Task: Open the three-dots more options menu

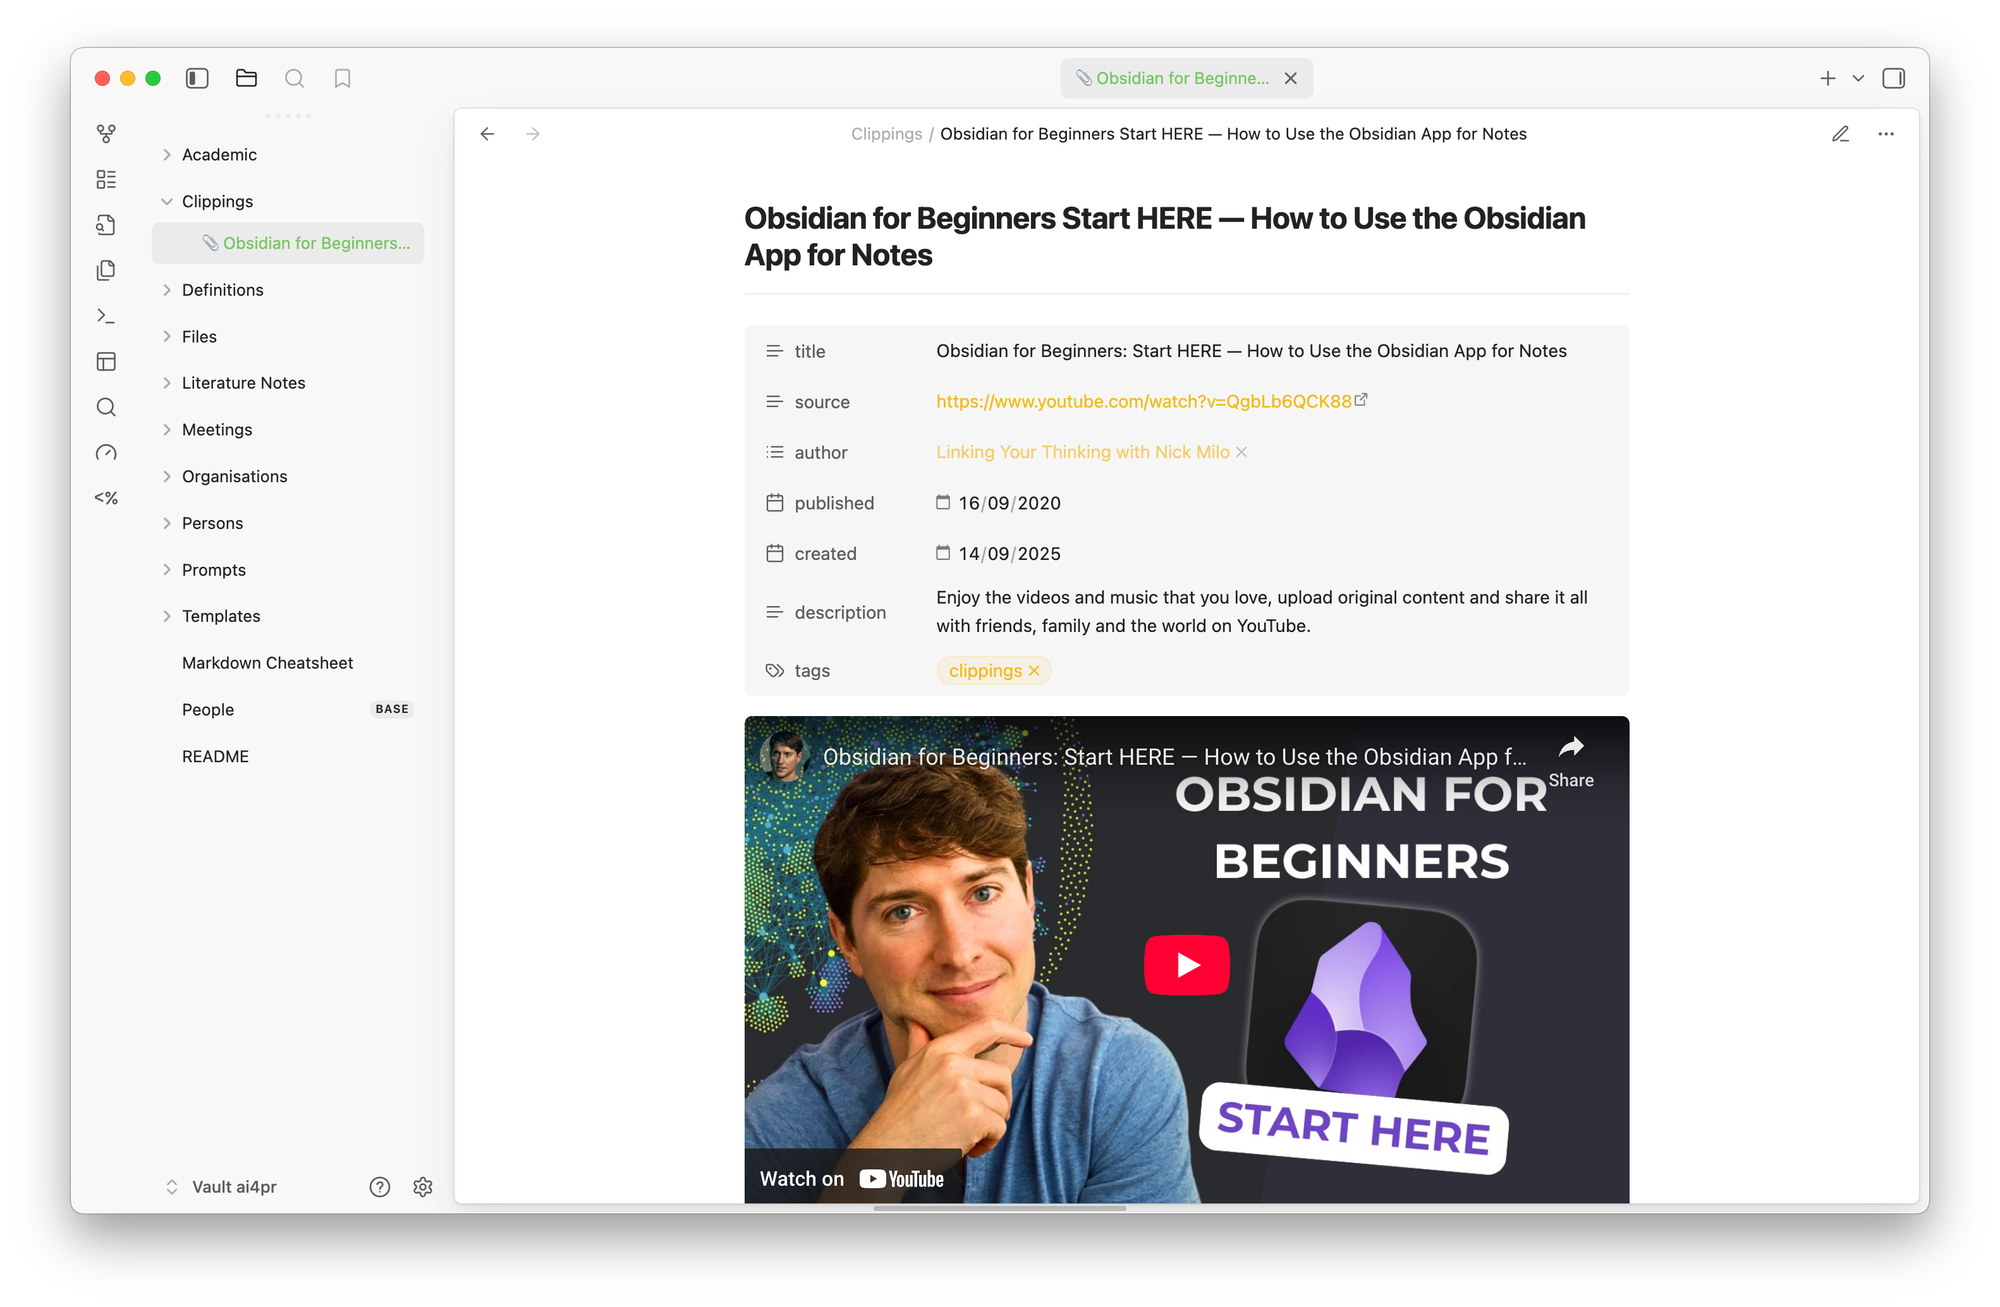Action: coord(1886,134)
